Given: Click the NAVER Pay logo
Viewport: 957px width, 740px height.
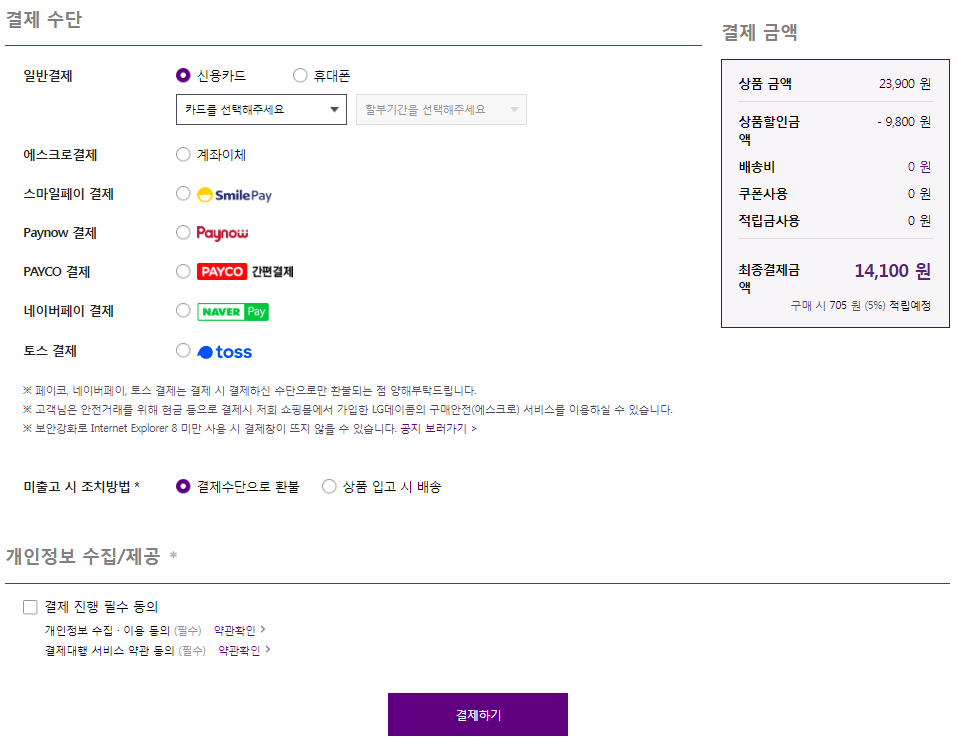Looking at the screenshot, I should pos(233,311).
